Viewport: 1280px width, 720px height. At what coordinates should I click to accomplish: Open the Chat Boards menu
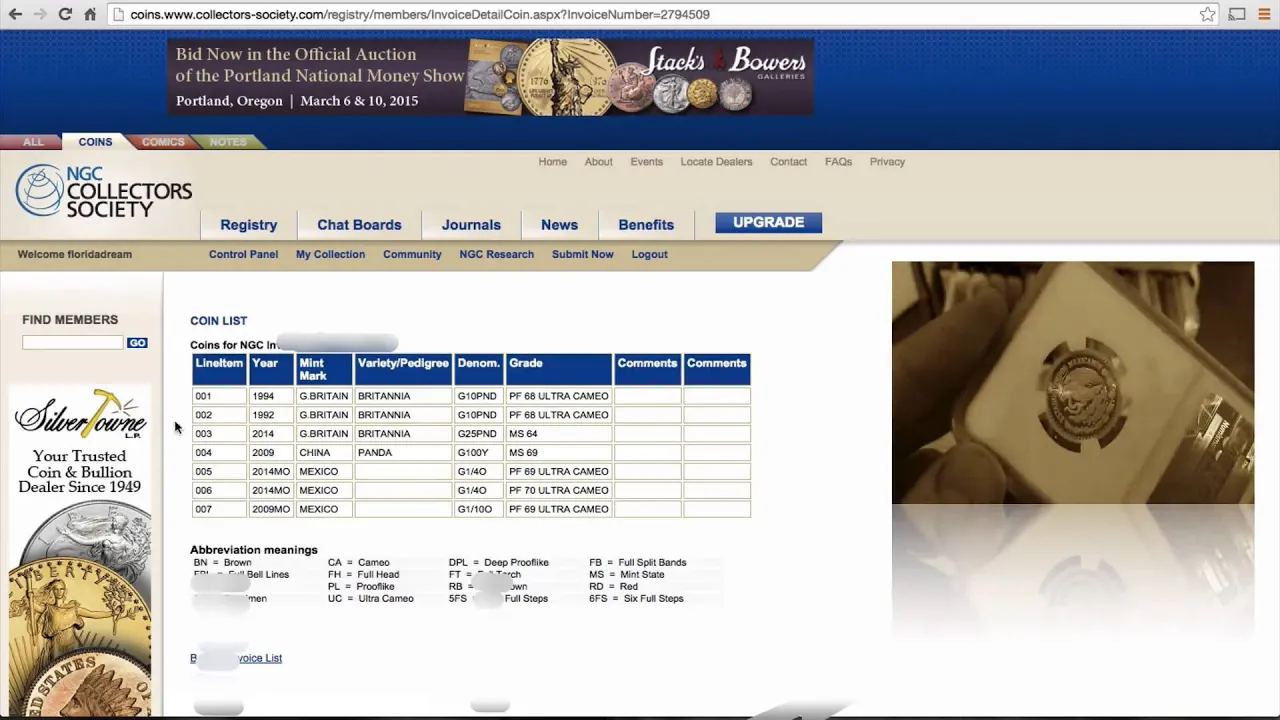359,225
